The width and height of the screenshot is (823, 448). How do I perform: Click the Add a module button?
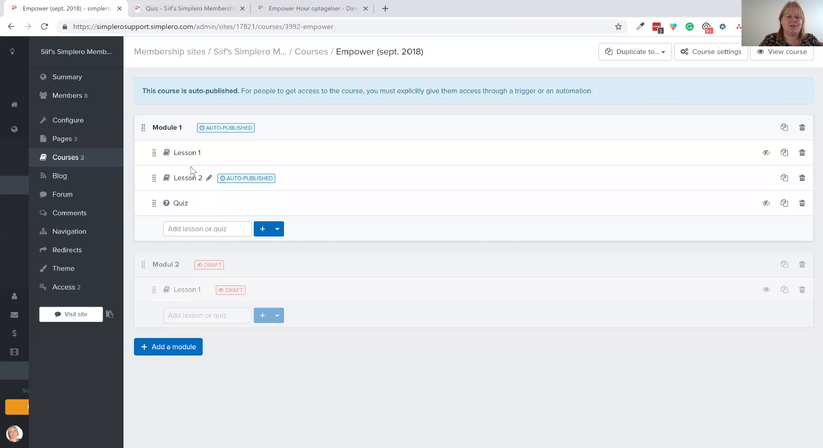pos(168,347)
